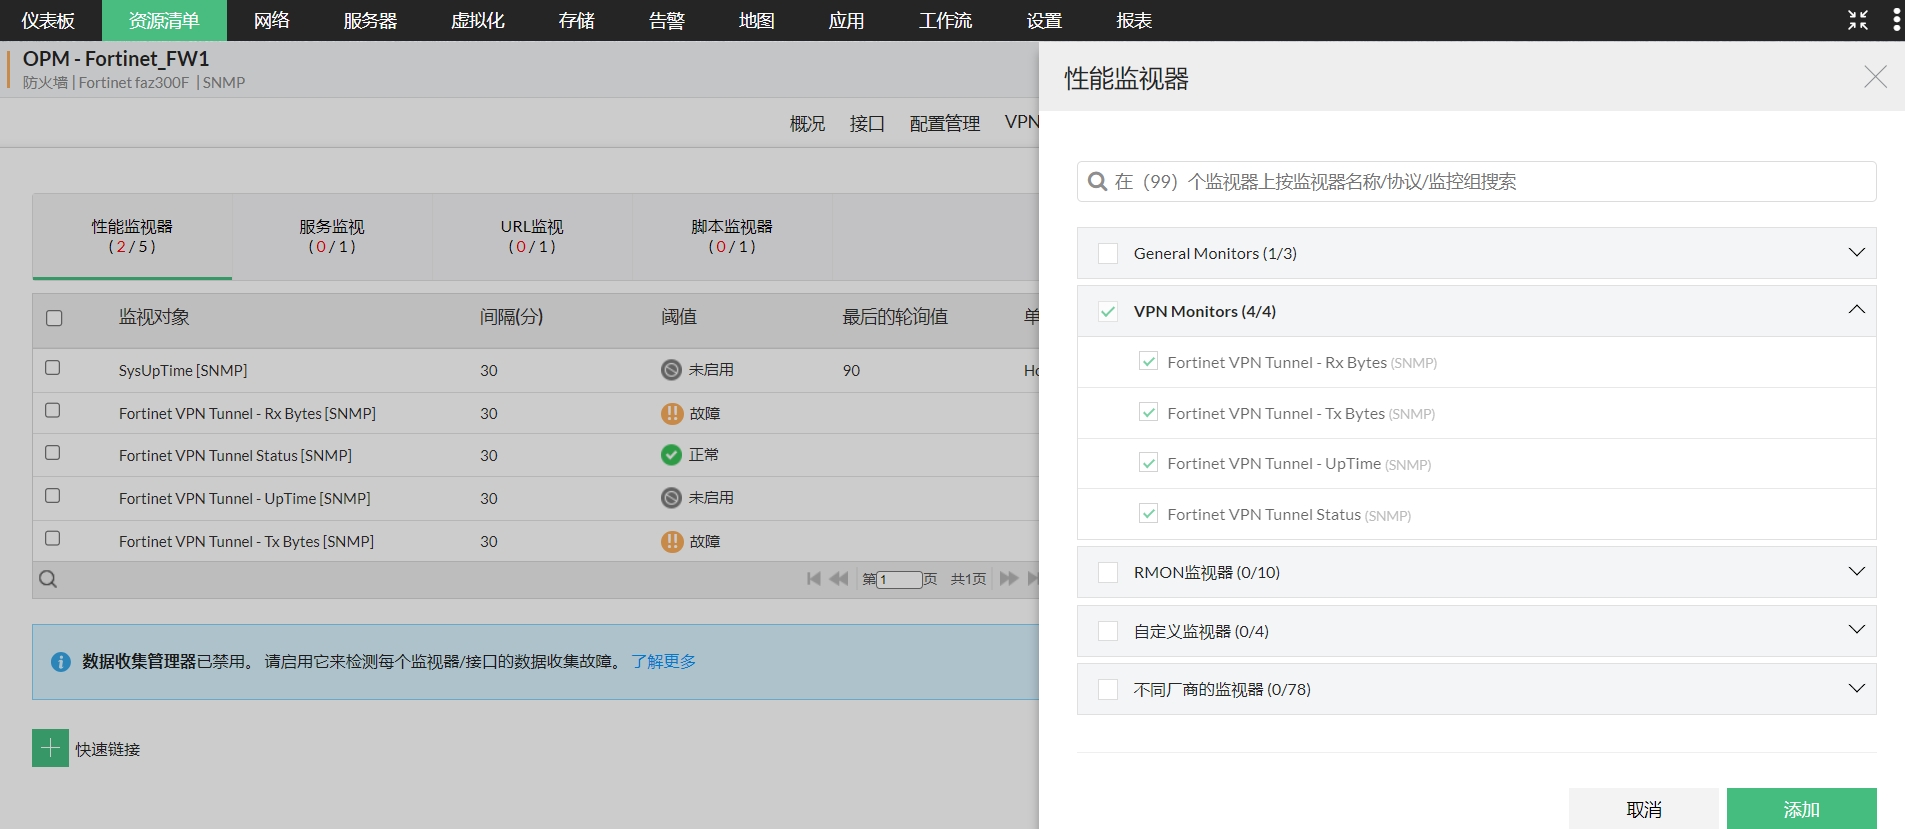Open the 服务器 menu

point(370,20)
